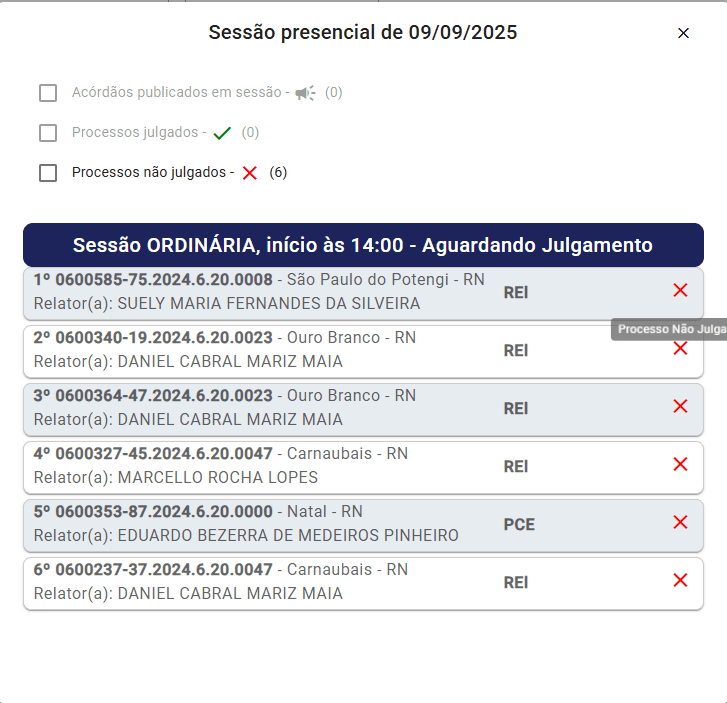This screenshot has width=727, height=703.
Task: Click red X icon on 2º process row
Action: click(x=680, y=348)
